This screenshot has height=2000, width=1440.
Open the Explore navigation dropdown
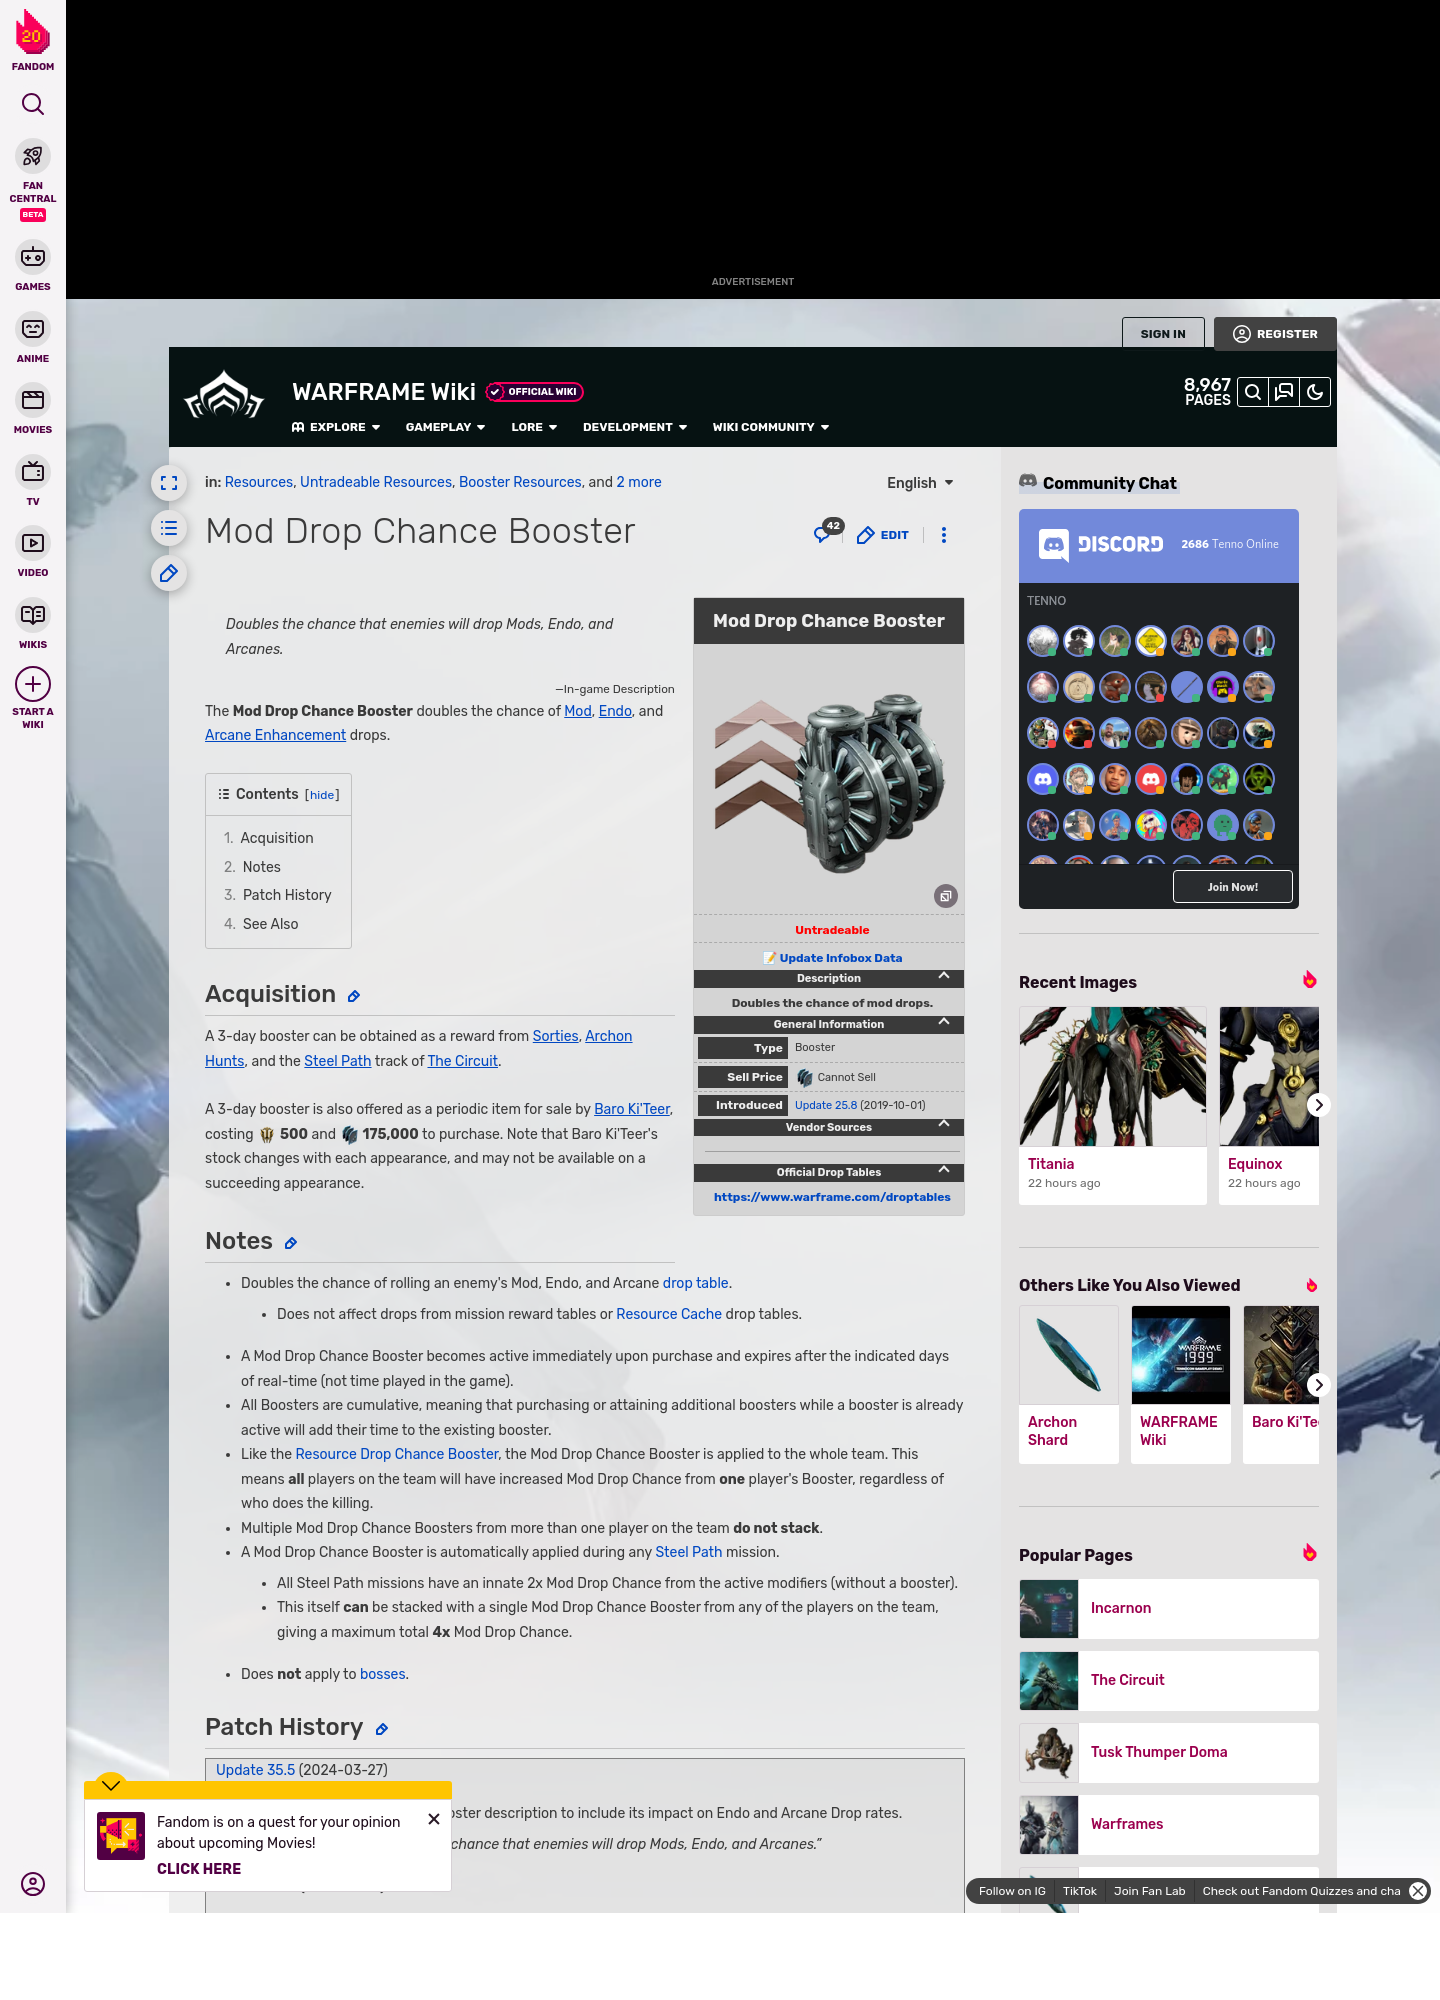pos(336,427)
